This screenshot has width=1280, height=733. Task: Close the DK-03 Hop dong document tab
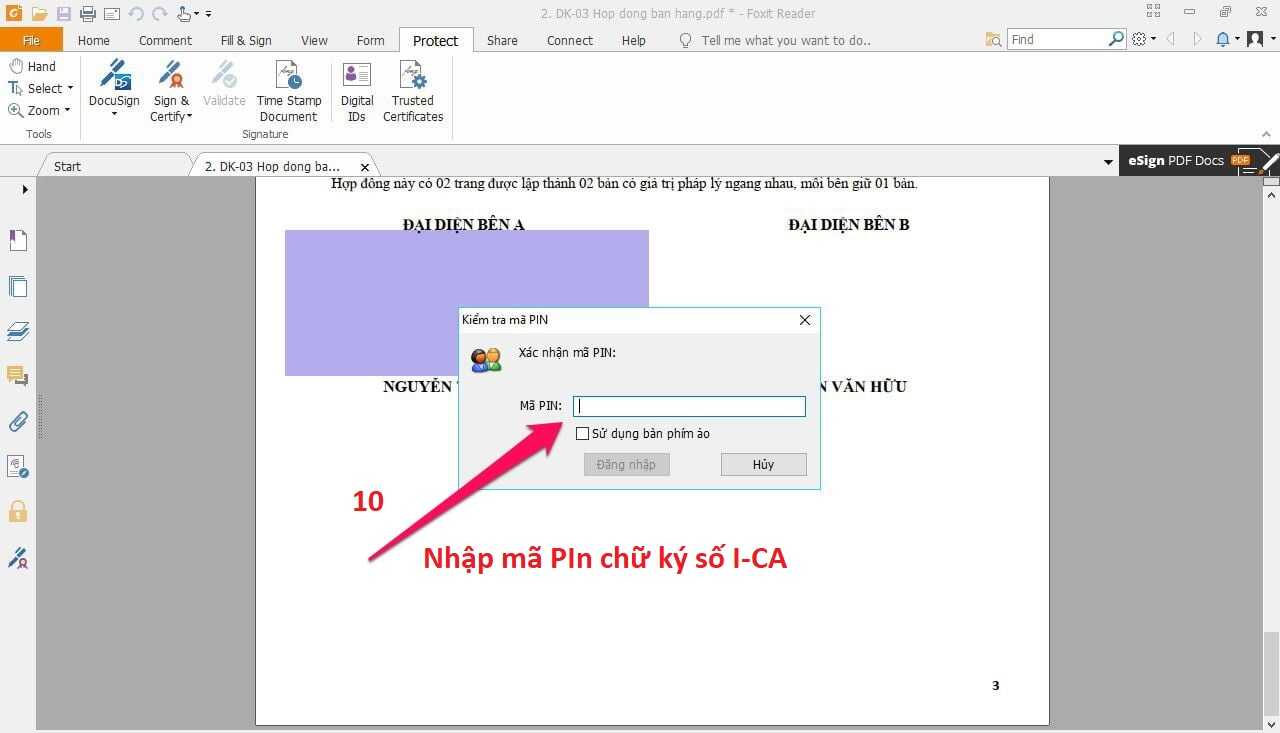point(365,167)
